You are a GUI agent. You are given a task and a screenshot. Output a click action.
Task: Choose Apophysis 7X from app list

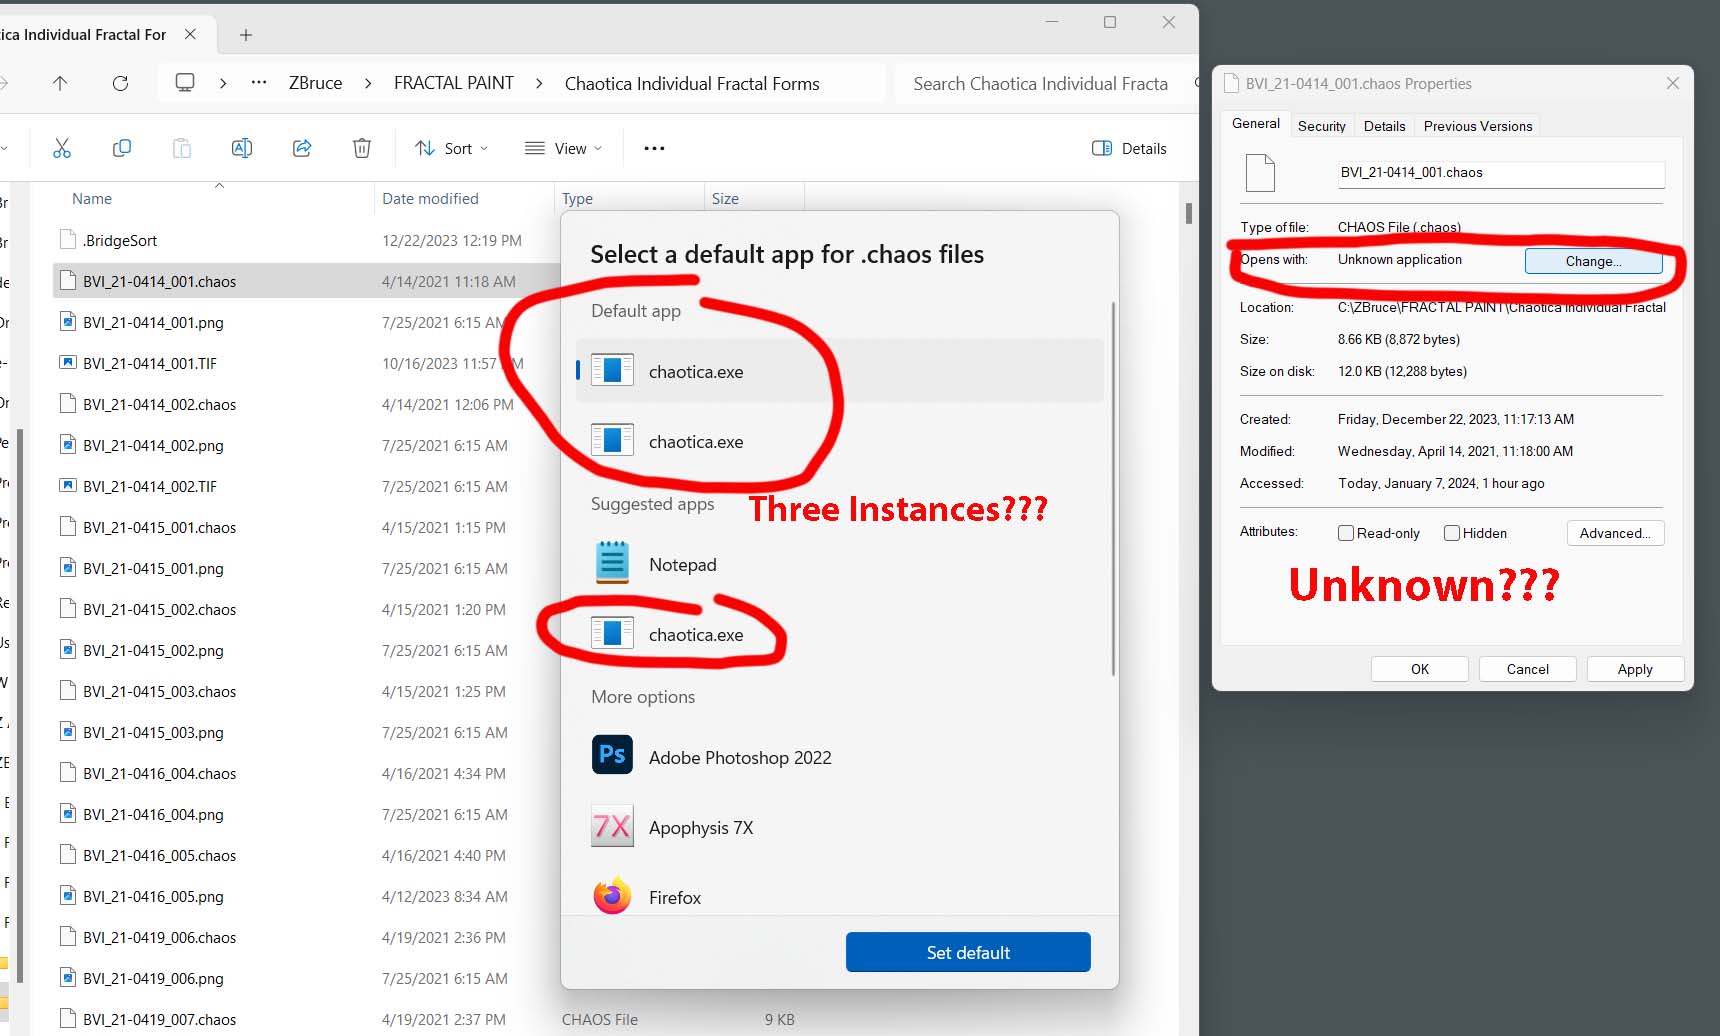pos(840,827)
